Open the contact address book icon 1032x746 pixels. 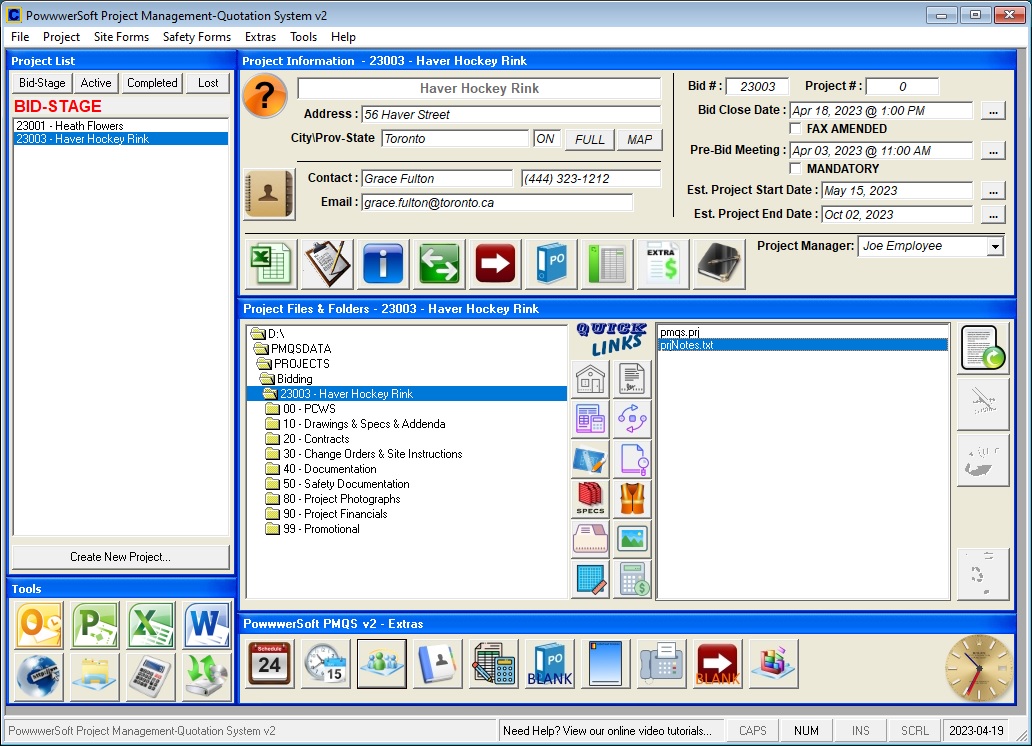coord(269,194)
